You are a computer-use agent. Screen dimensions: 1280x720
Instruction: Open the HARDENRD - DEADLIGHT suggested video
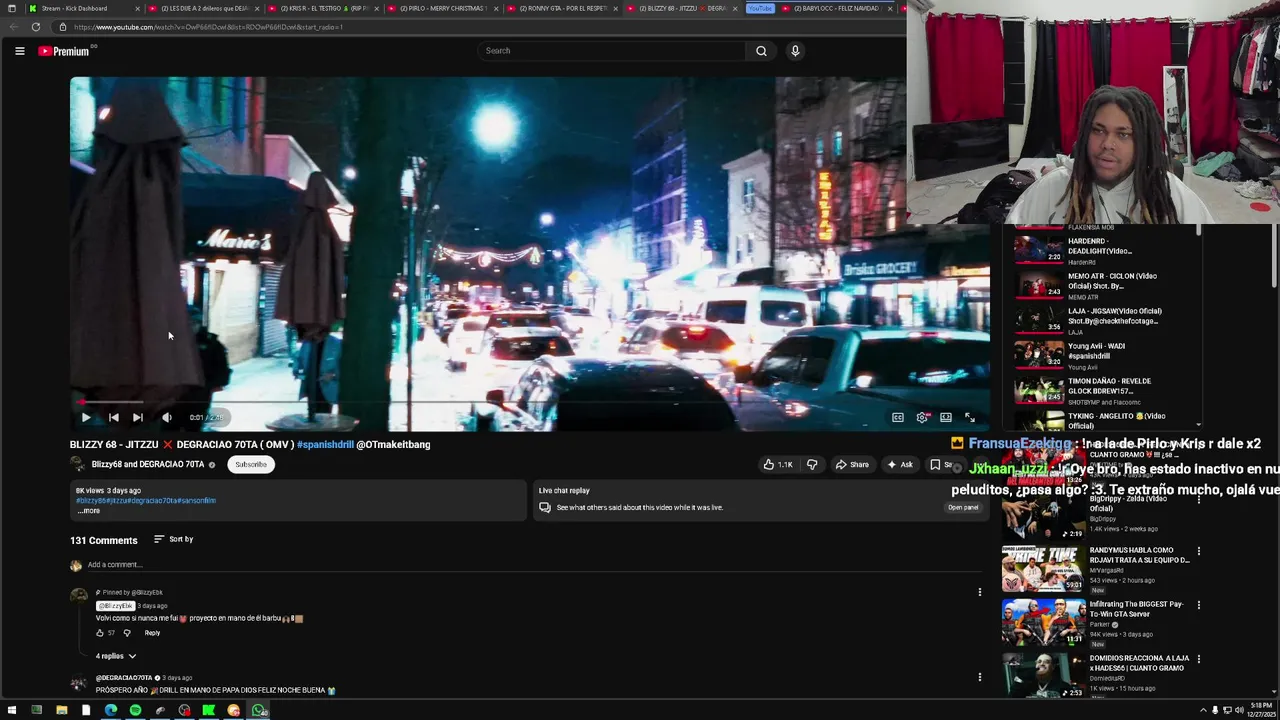(1100, 250)
